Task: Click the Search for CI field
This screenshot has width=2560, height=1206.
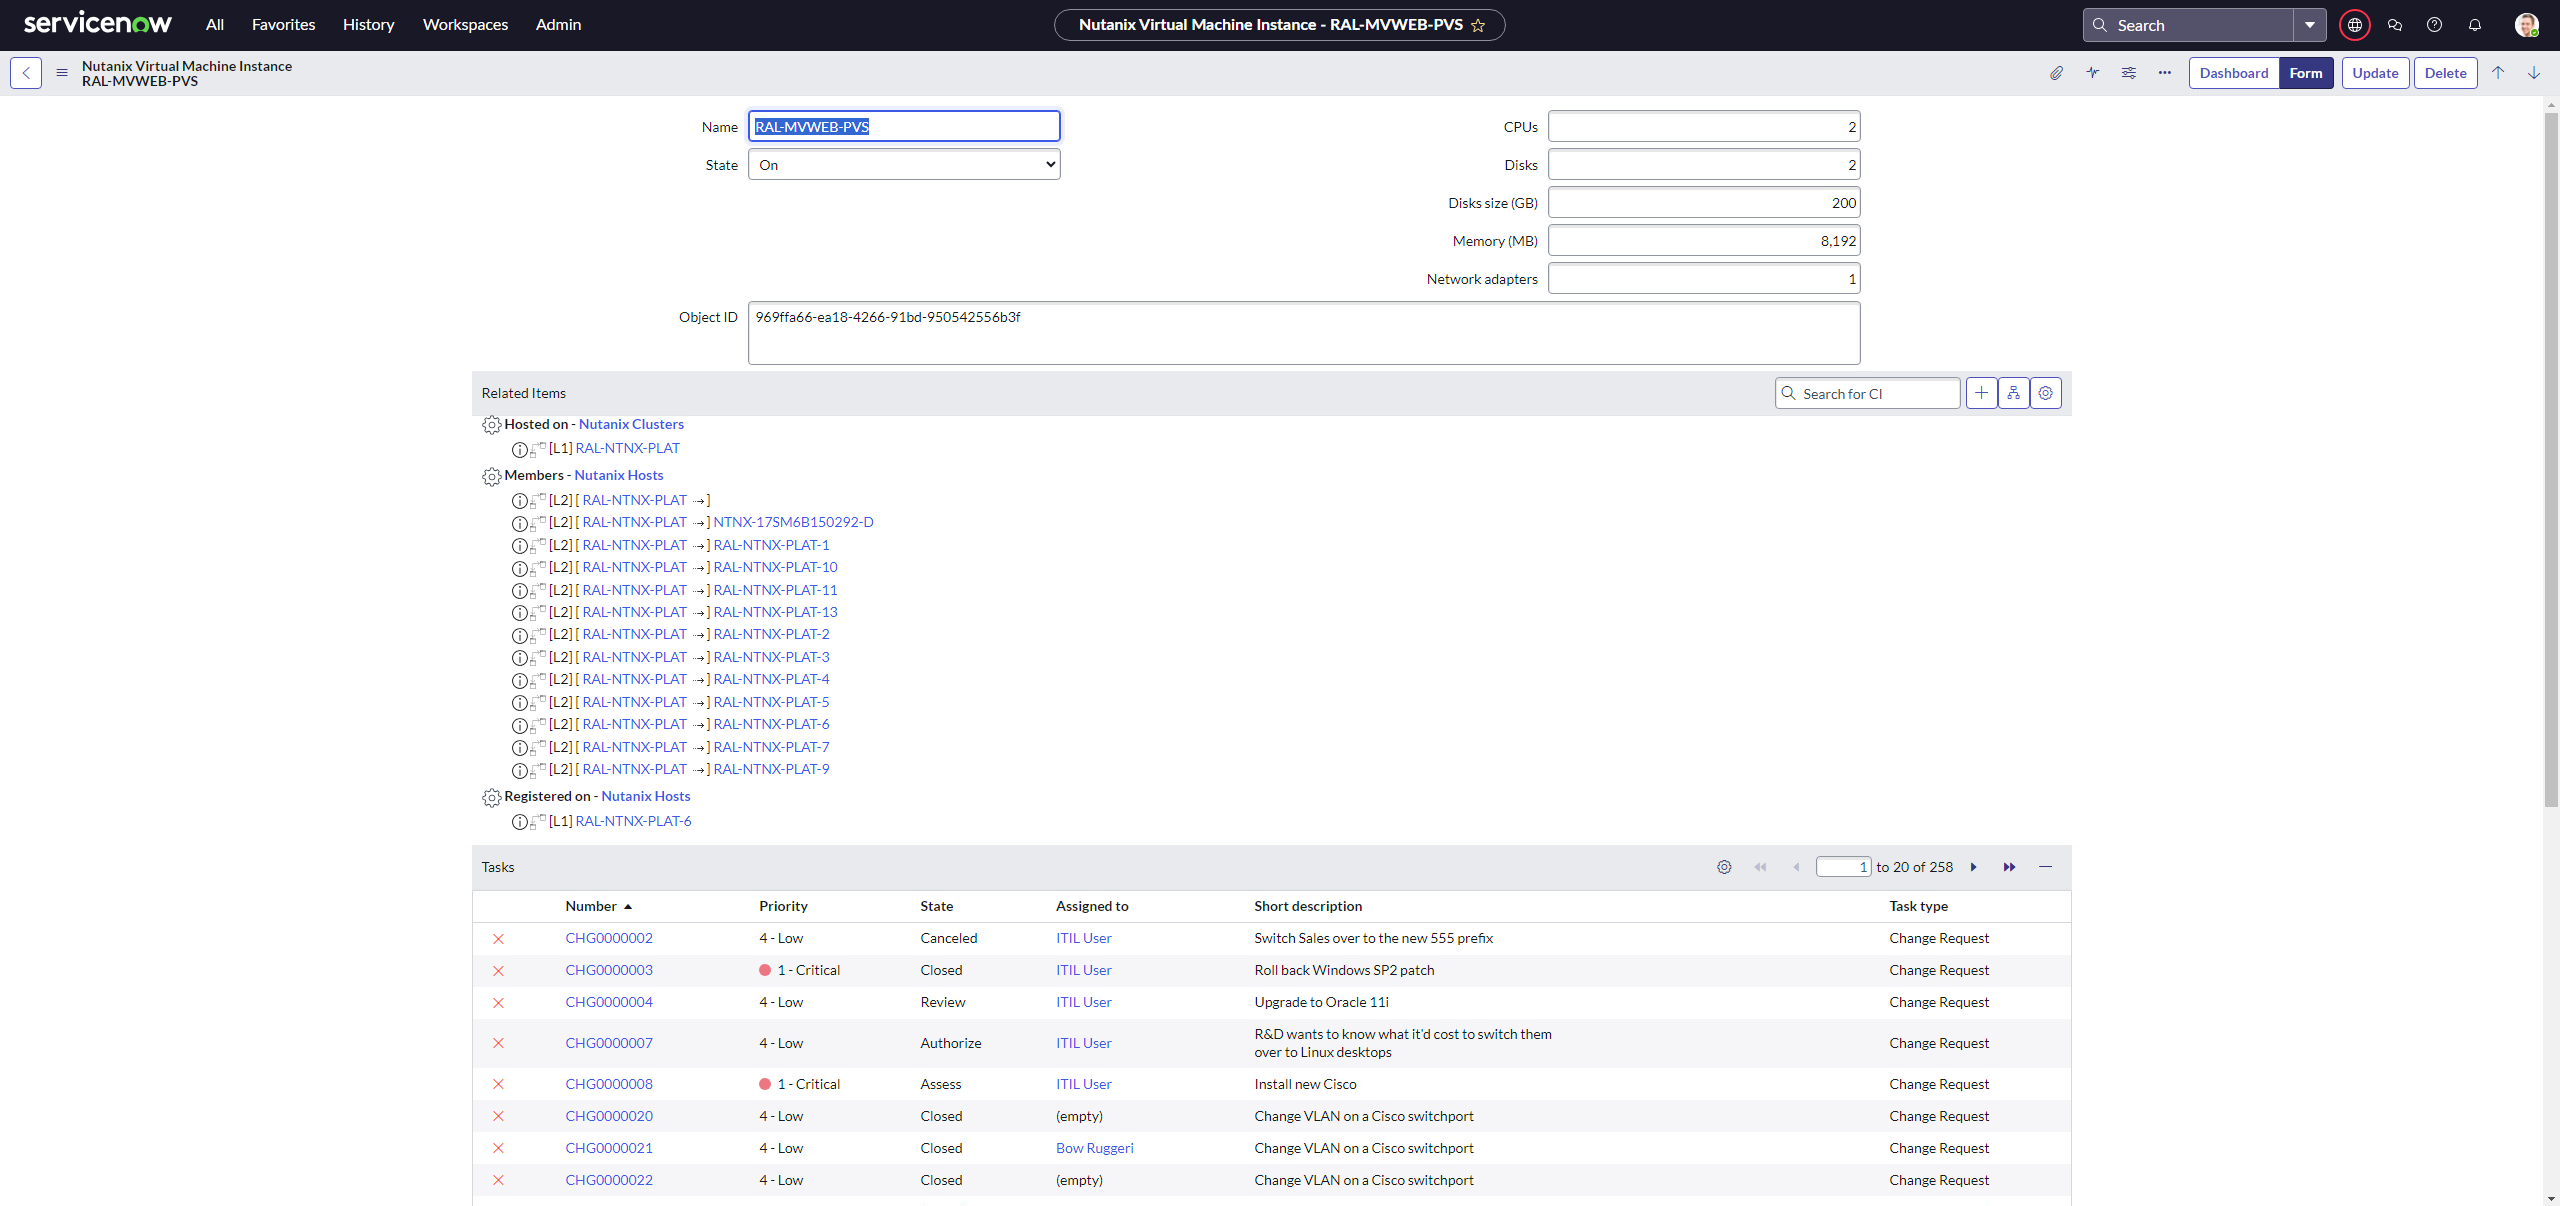Action: [1868, 393]
